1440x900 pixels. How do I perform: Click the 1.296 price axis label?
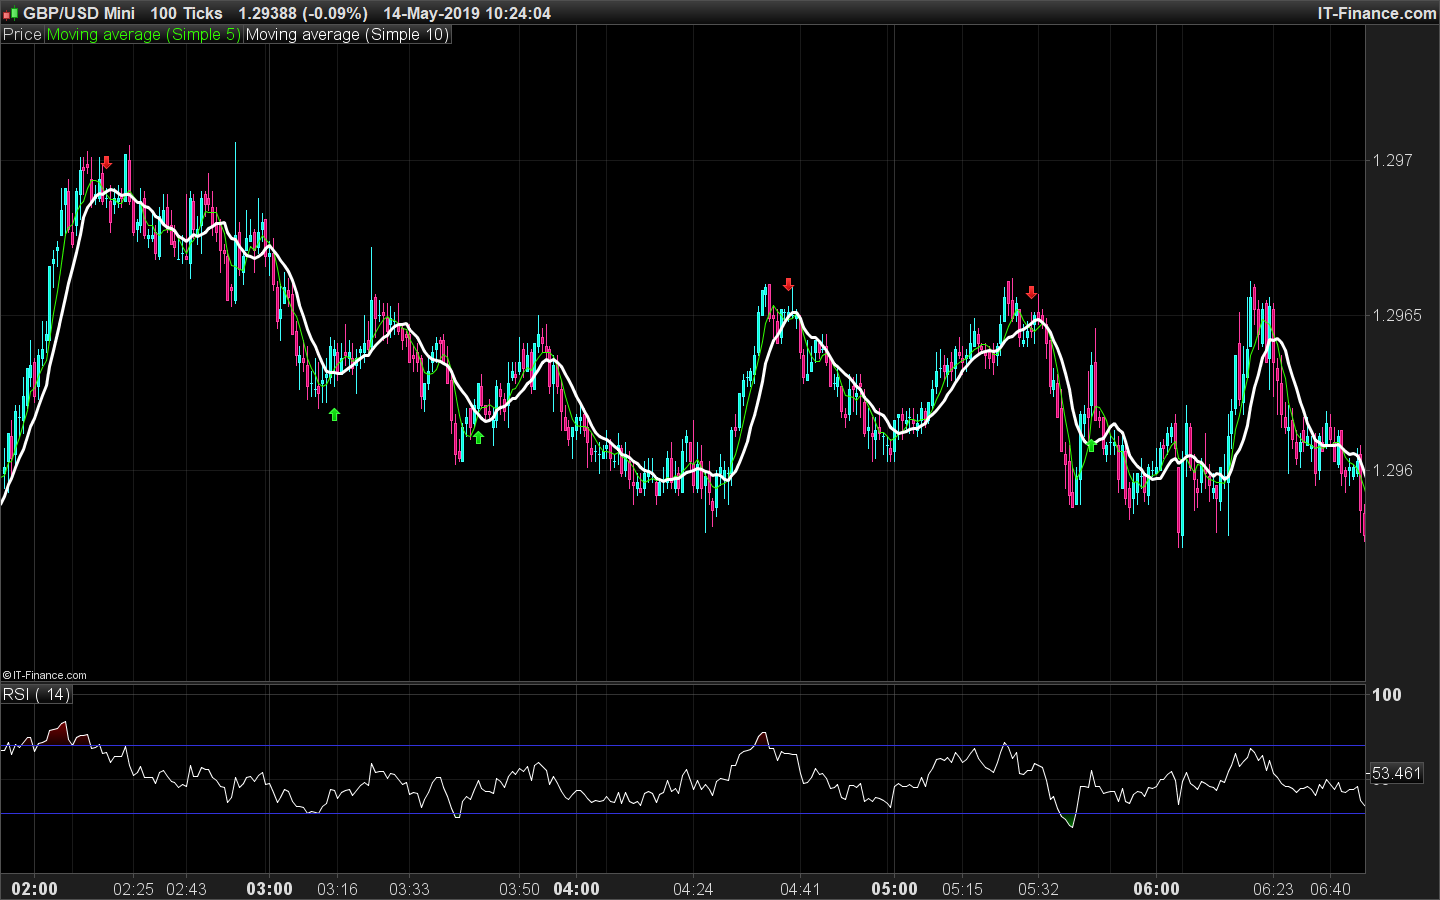(1393, 470)
